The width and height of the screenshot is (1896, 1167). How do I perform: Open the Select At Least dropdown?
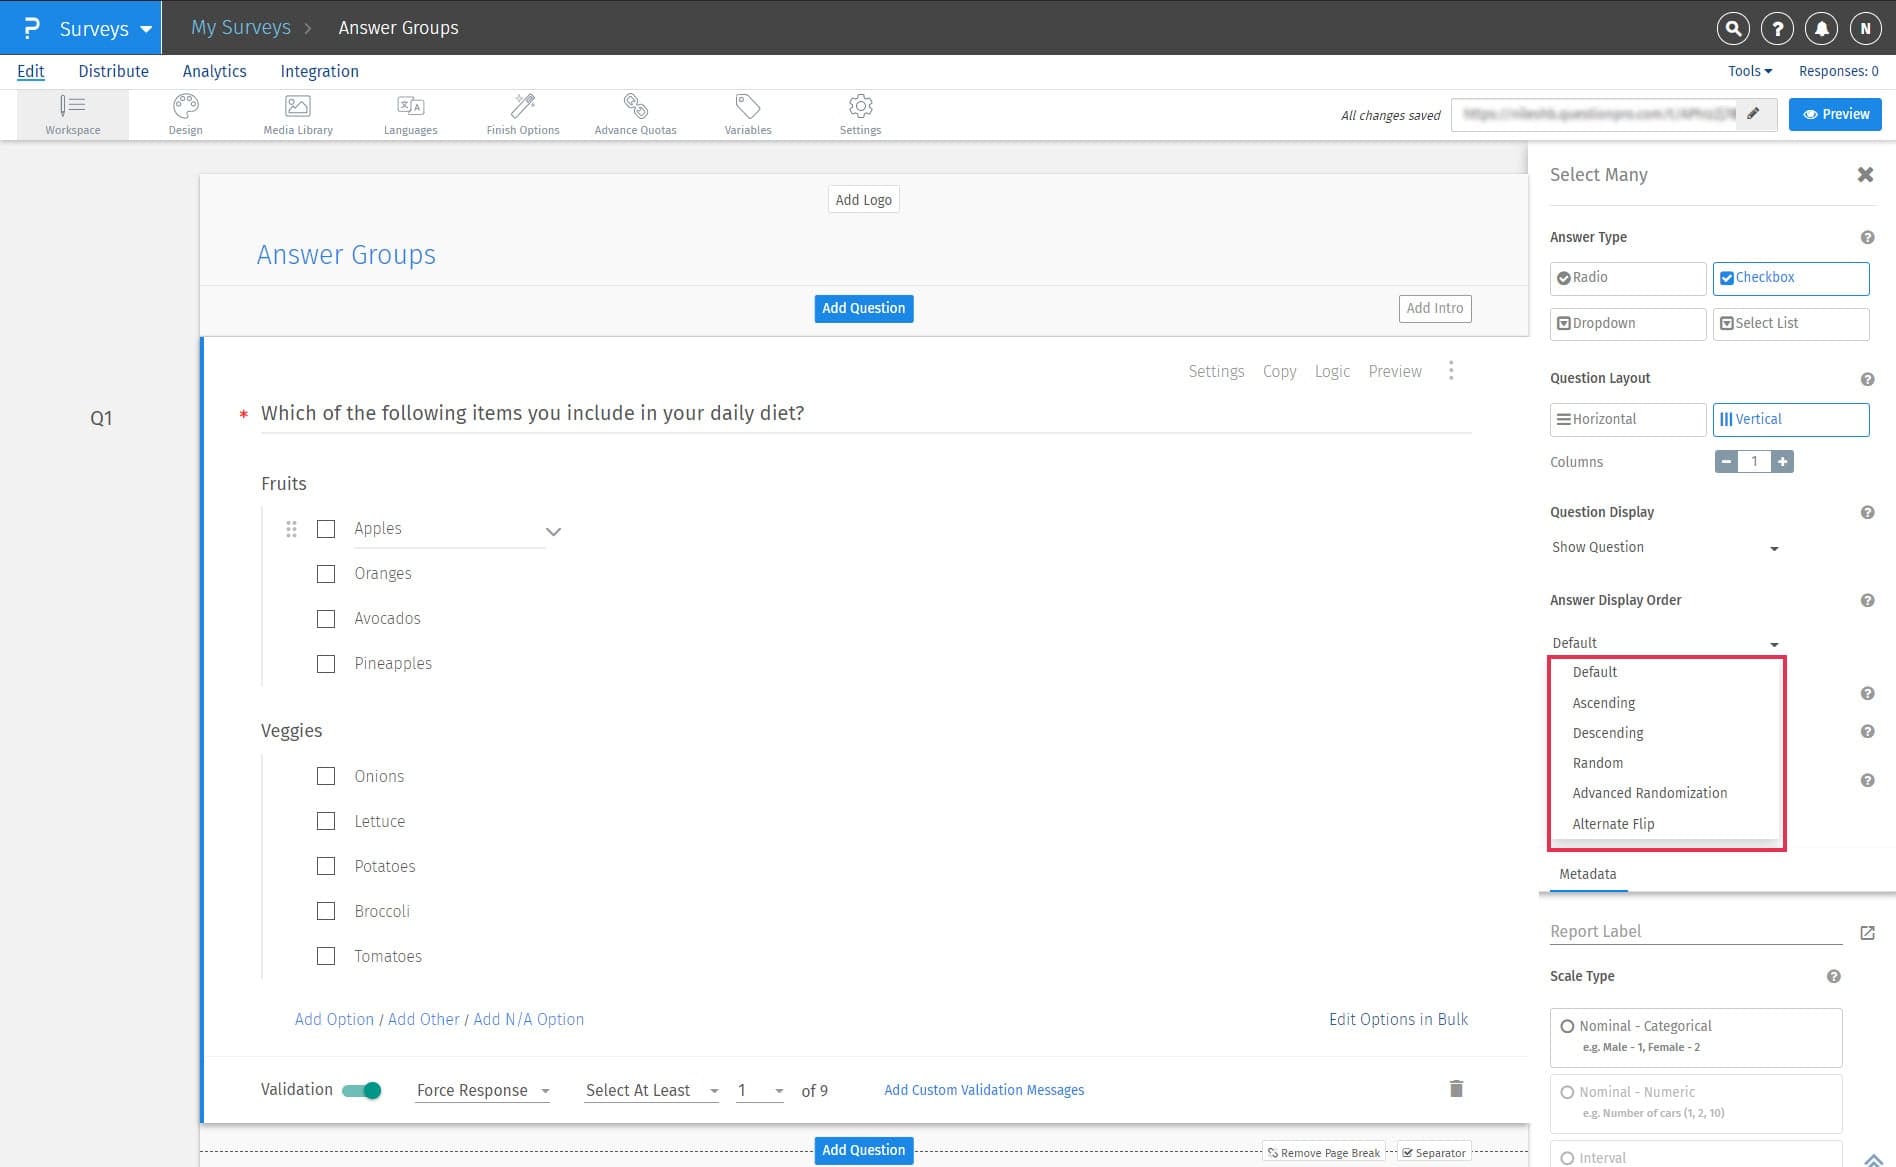pyautogui.click(x=652, y=1090)
